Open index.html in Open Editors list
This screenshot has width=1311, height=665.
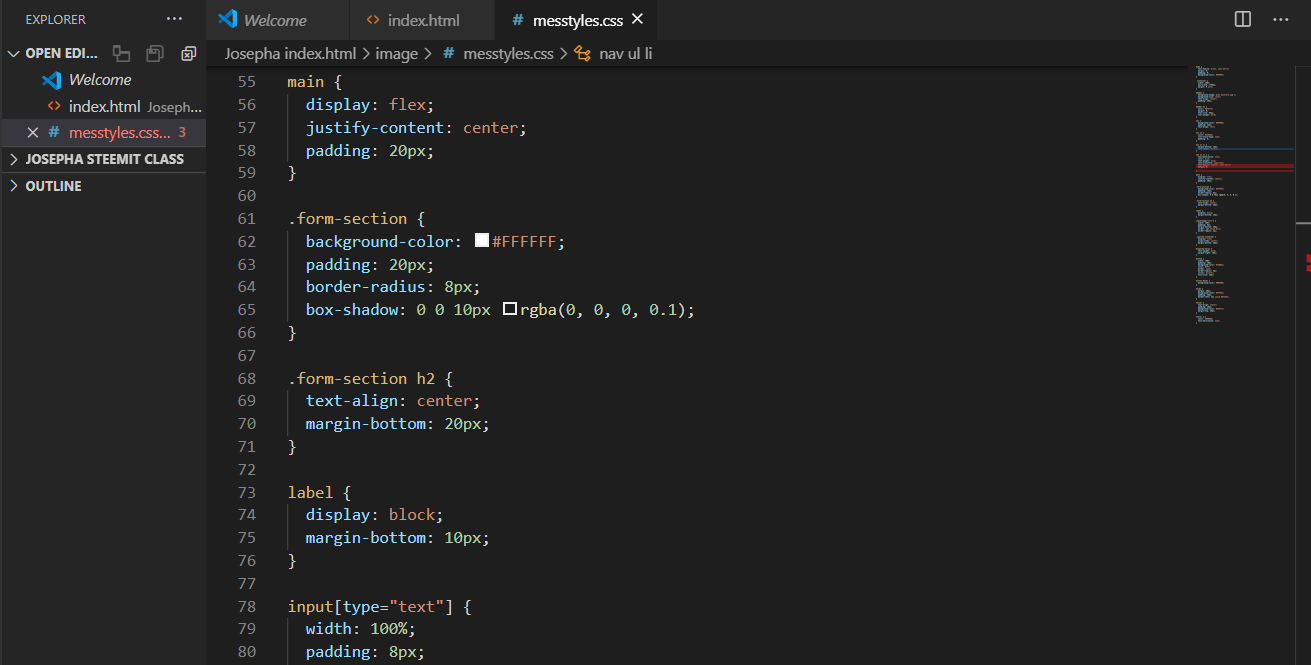click(103, 106)
